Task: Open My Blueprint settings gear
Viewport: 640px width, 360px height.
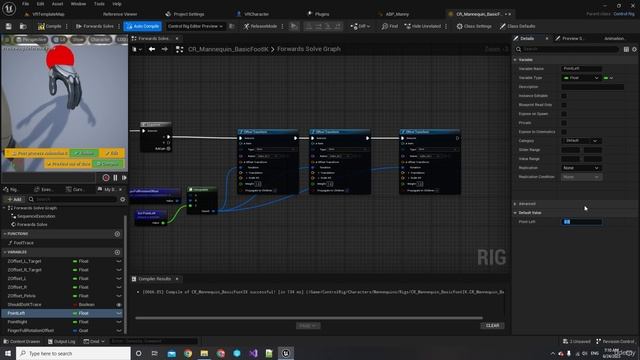Action: (122, 199)
